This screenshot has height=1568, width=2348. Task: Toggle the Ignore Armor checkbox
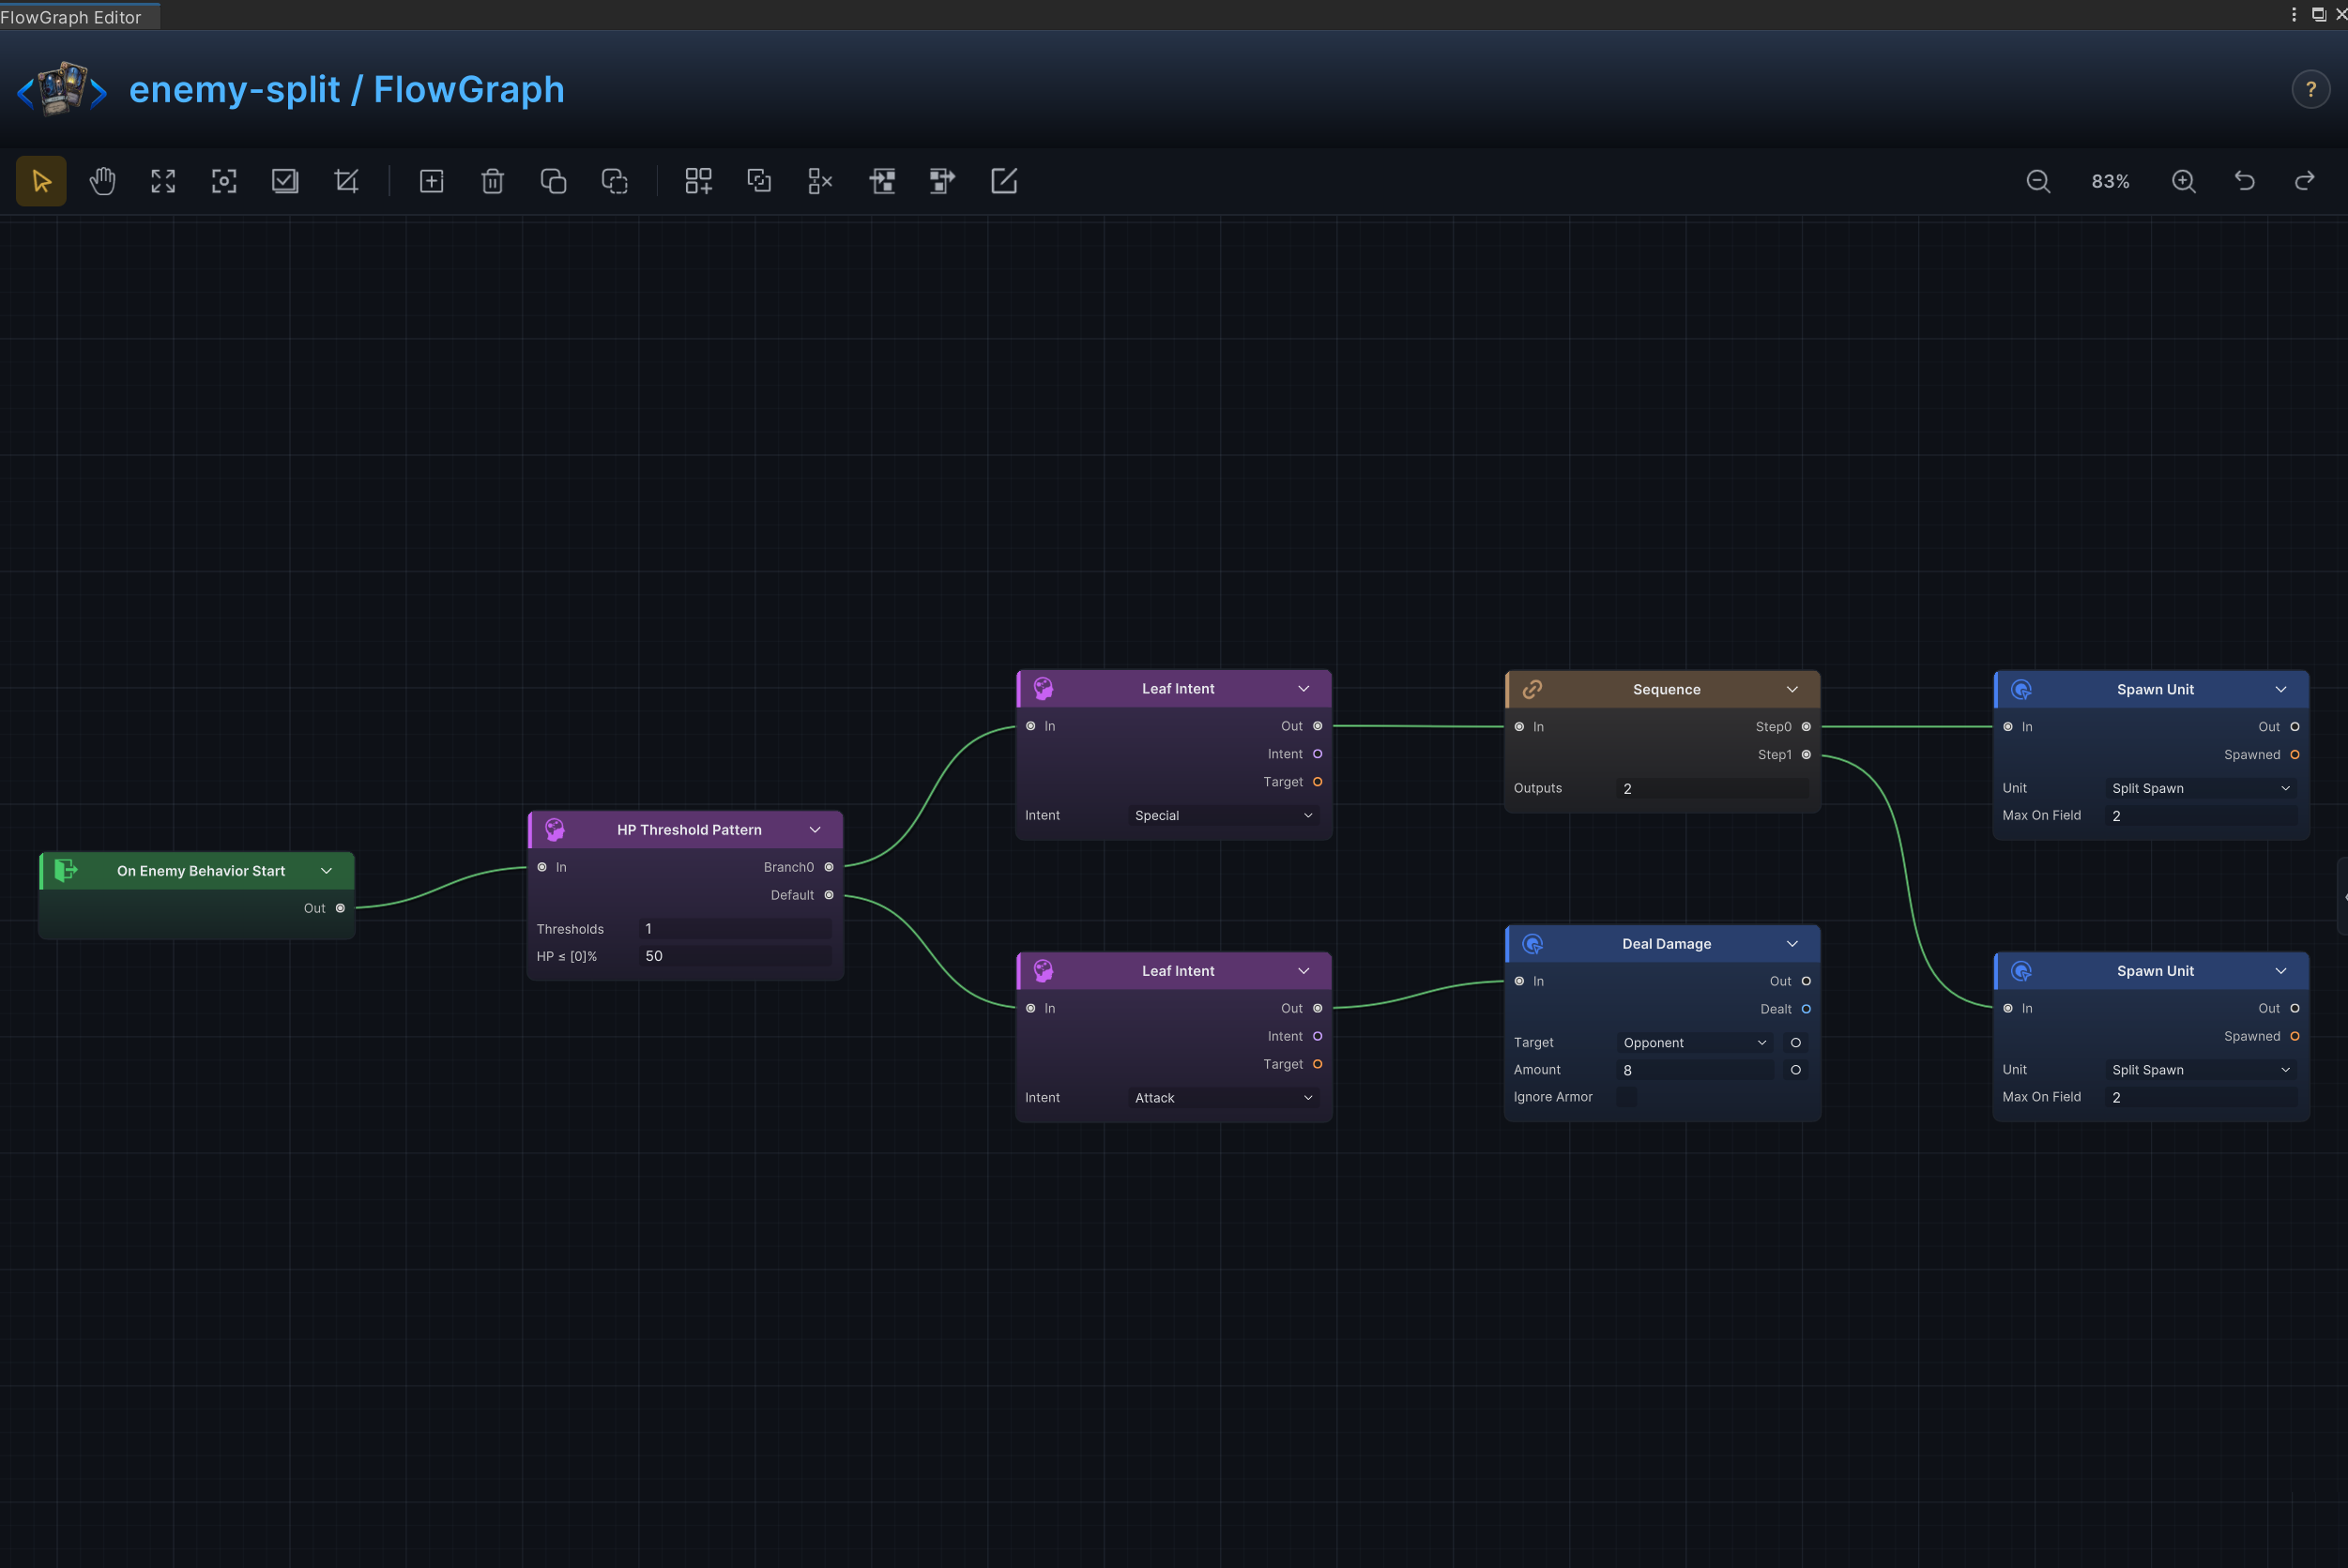click(x=1627, y=1097)
